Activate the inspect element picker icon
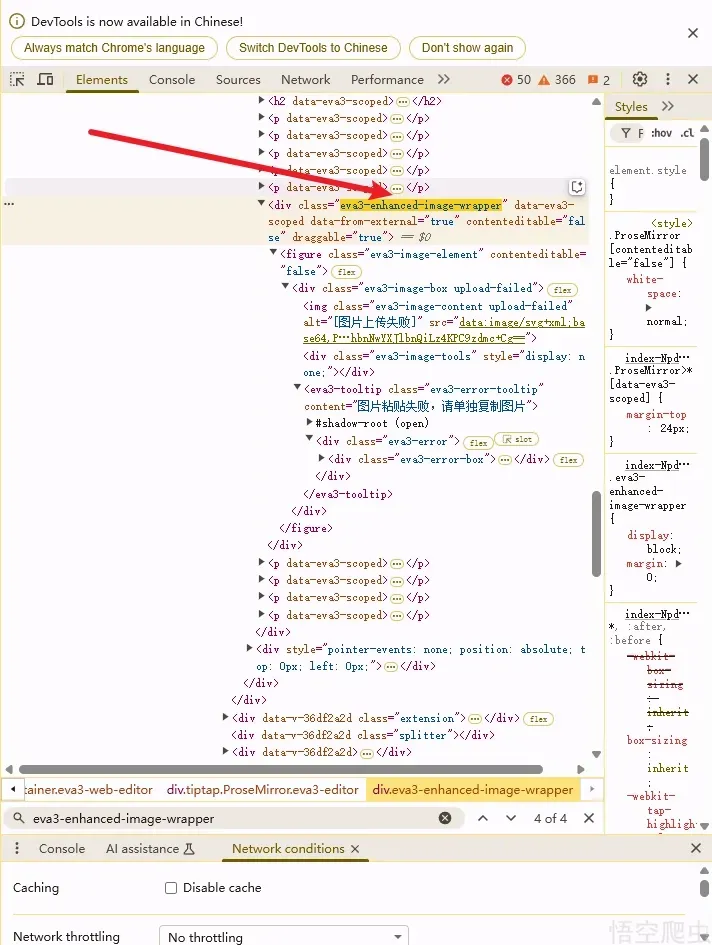The image size is (712, 945). [x=17, y=80]
